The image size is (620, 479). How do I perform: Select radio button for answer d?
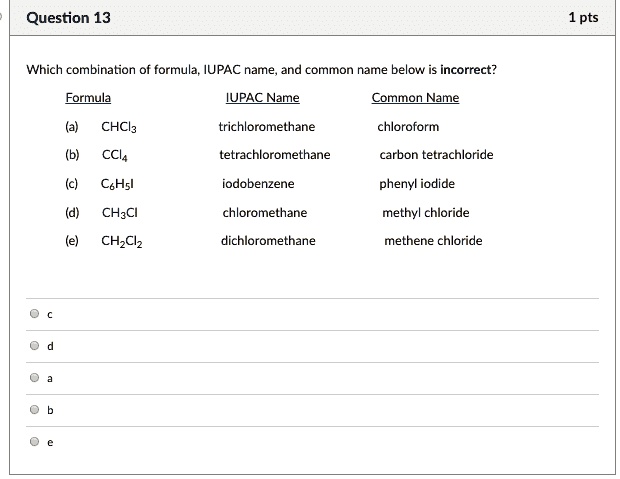click(x=35, y=346)
